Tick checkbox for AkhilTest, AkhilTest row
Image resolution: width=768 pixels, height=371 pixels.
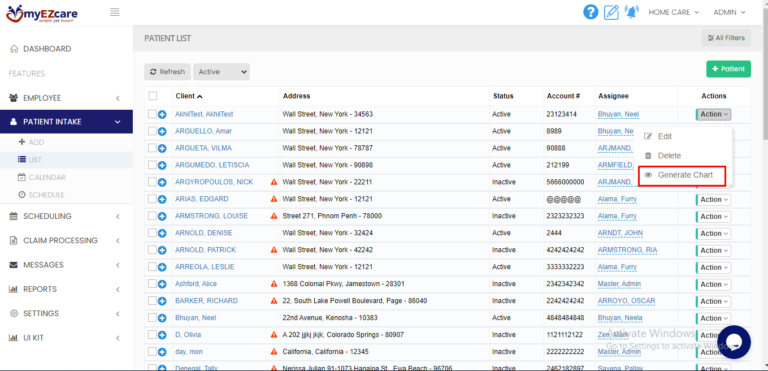tap(152, 114)
